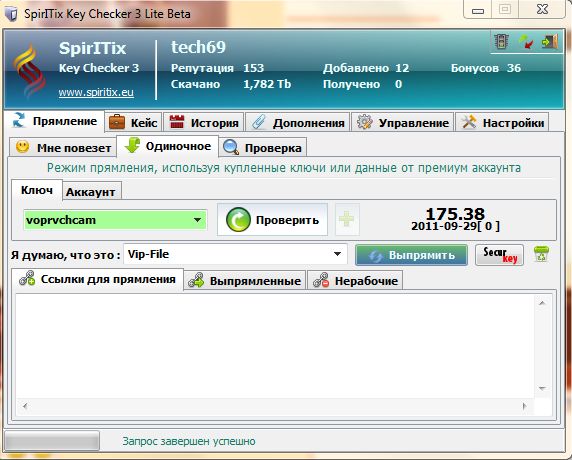Open the www.spiritix.eu link
Image resolution: width=572 pixels, height=460 pixels.
96,92
